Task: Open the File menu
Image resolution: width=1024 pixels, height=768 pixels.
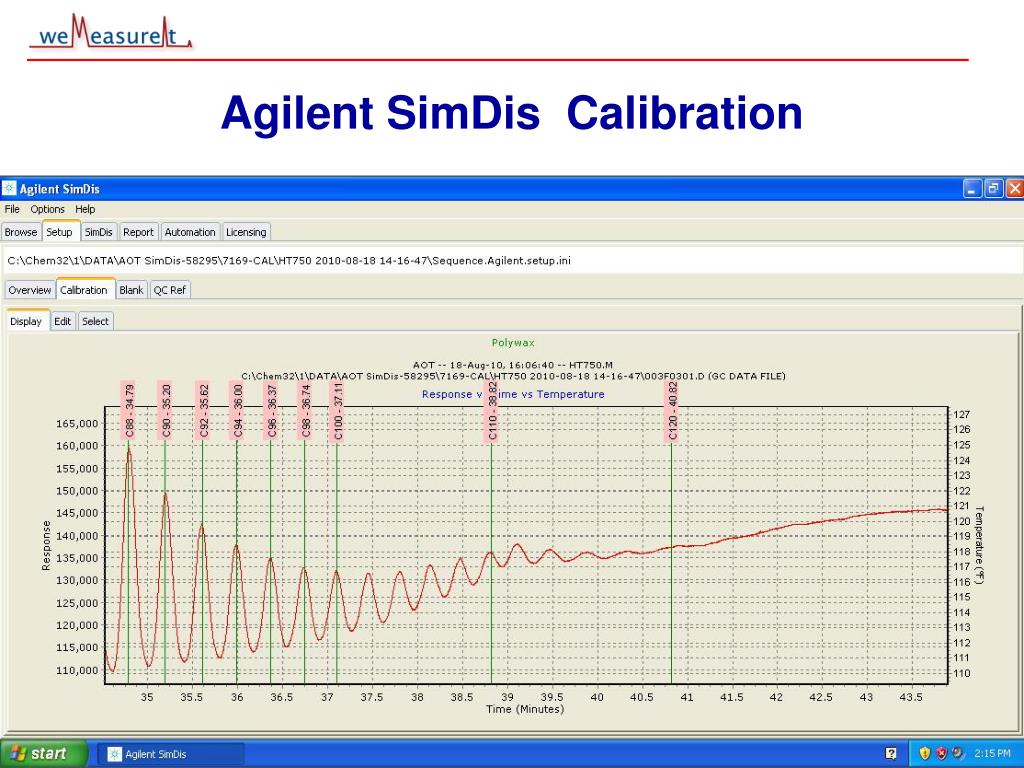Action: click(x=12, y=209)
